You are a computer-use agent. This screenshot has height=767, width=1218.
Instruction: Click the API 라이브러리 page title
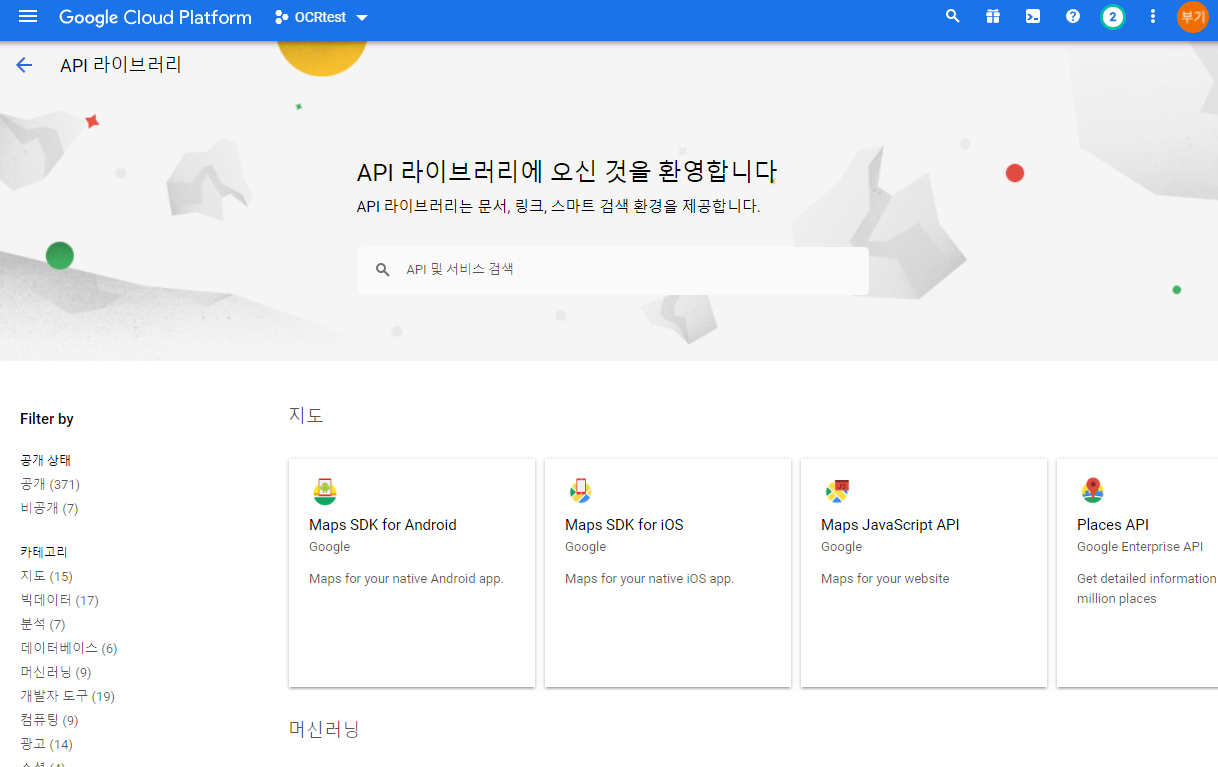pyautogui.click(x=121, y=65)
